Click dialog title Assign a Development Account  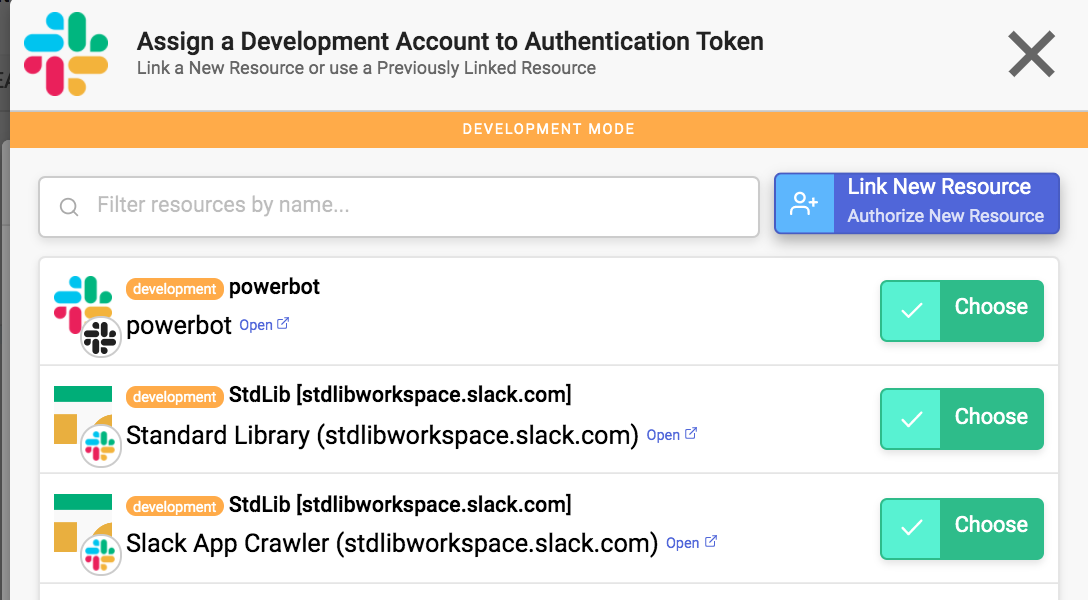(450, 42)
